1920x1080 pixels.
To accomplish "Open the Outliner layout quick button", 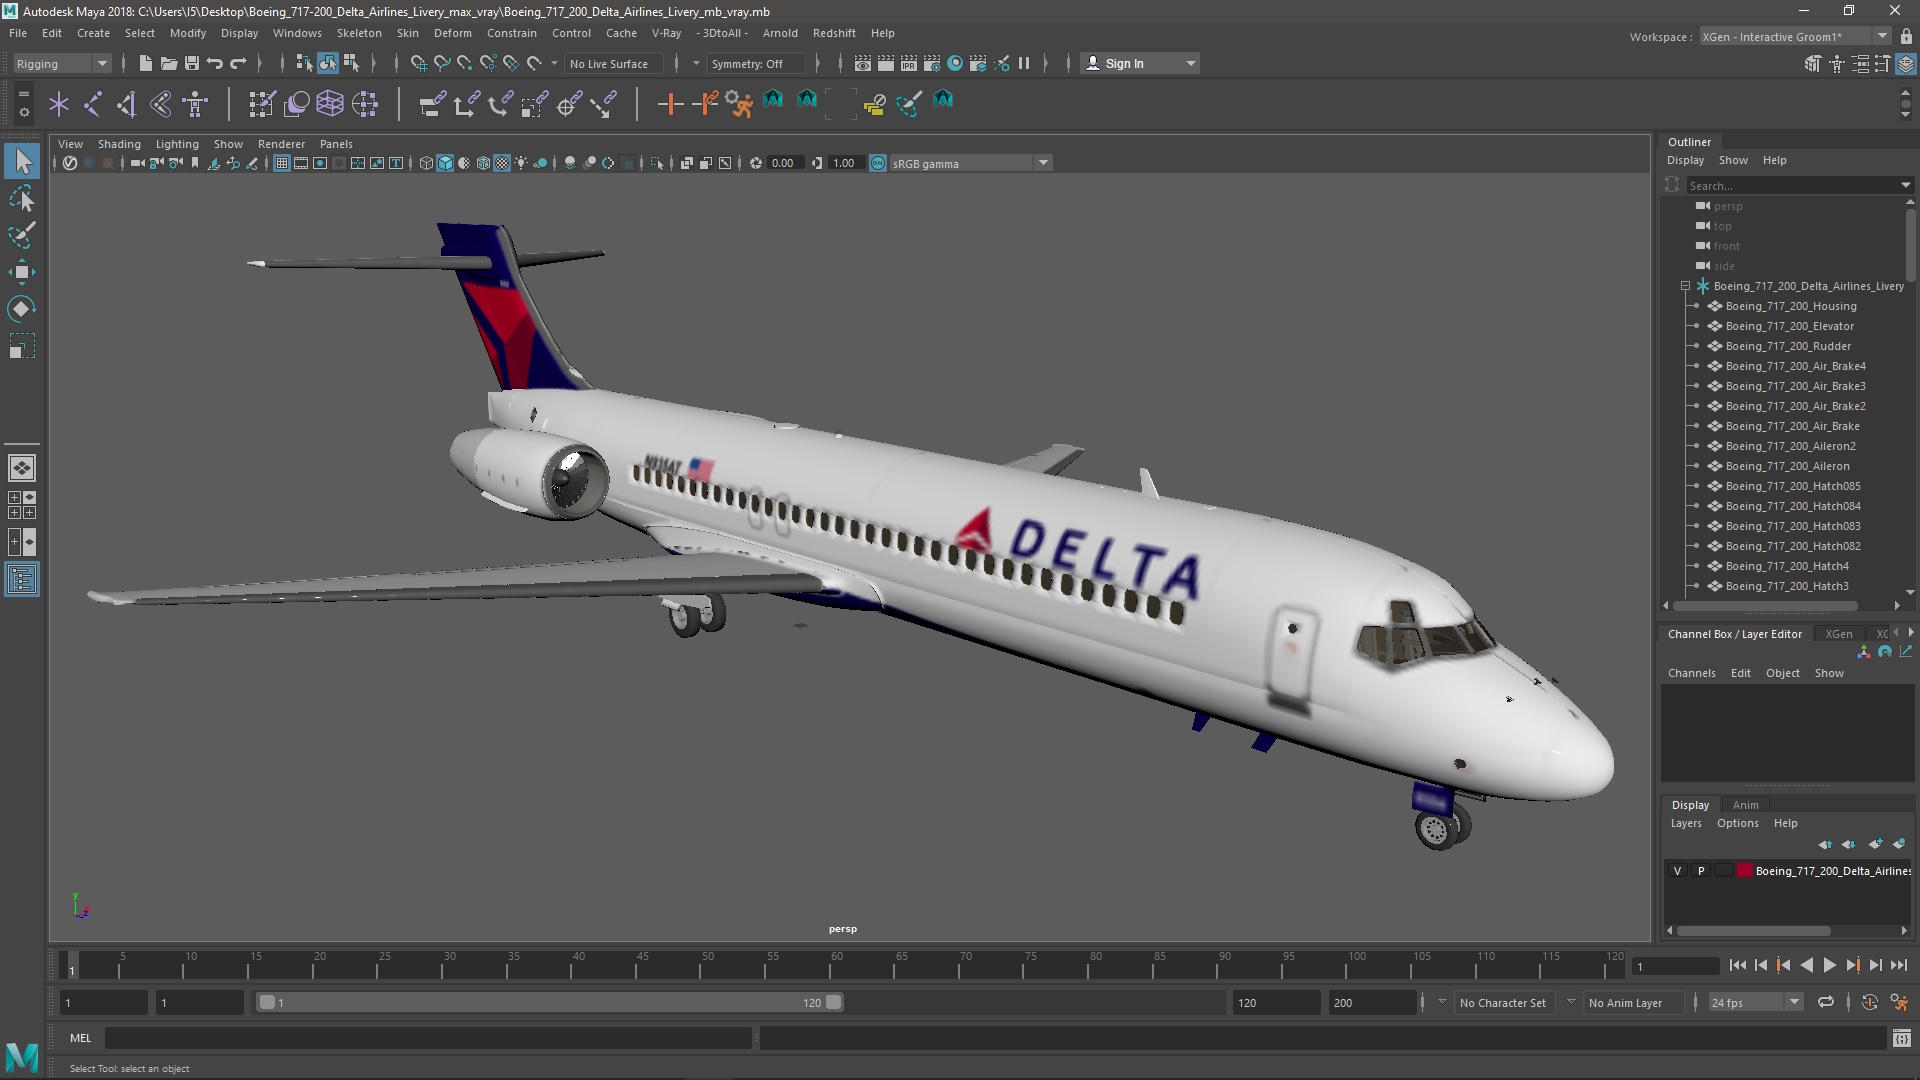I will click(22, 579).
